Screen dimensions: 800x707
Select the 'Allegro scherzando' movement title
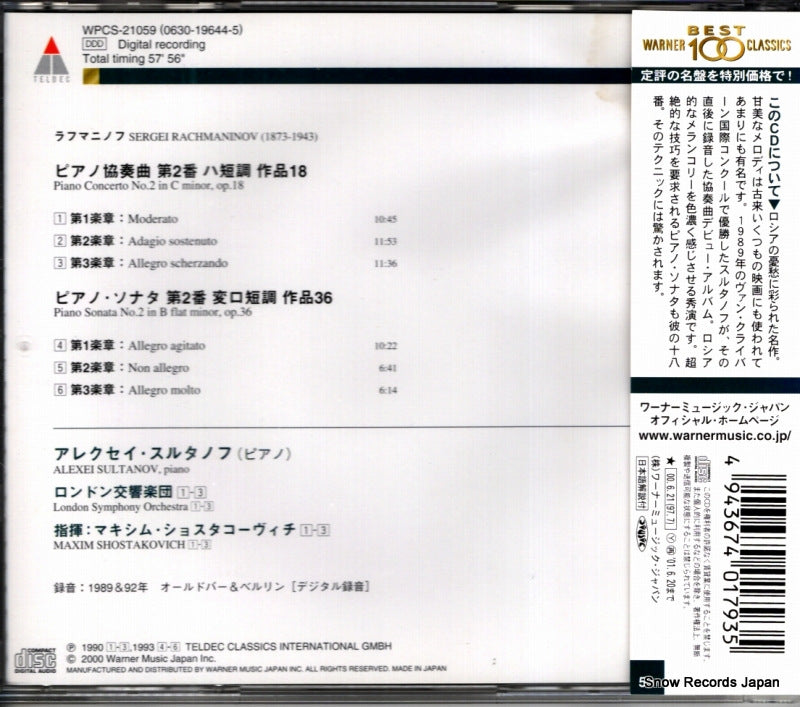(178, 263)
